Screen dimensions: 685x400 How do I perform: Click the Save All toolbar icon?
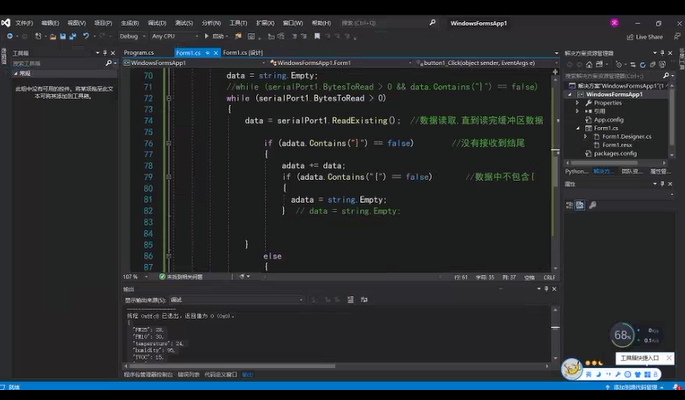(x=73, y=37)
